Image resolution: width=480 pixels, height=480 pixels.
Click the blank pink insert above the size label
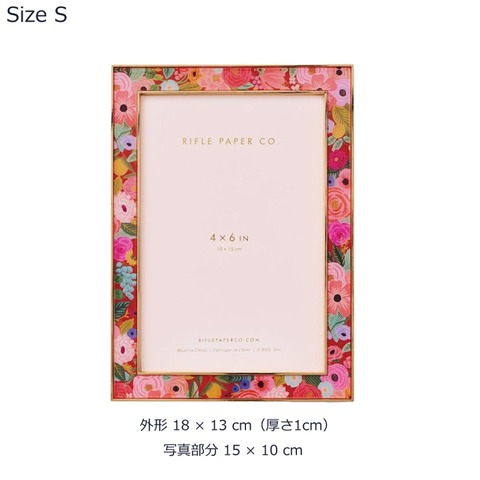[x=232, y=188]
